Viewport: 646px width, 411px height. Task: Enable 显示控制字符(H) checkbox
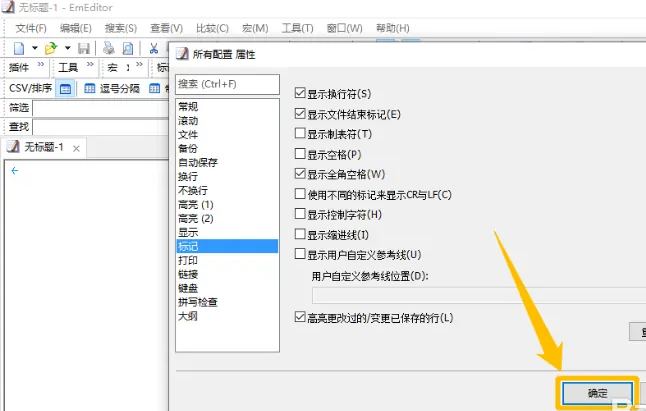300,214
